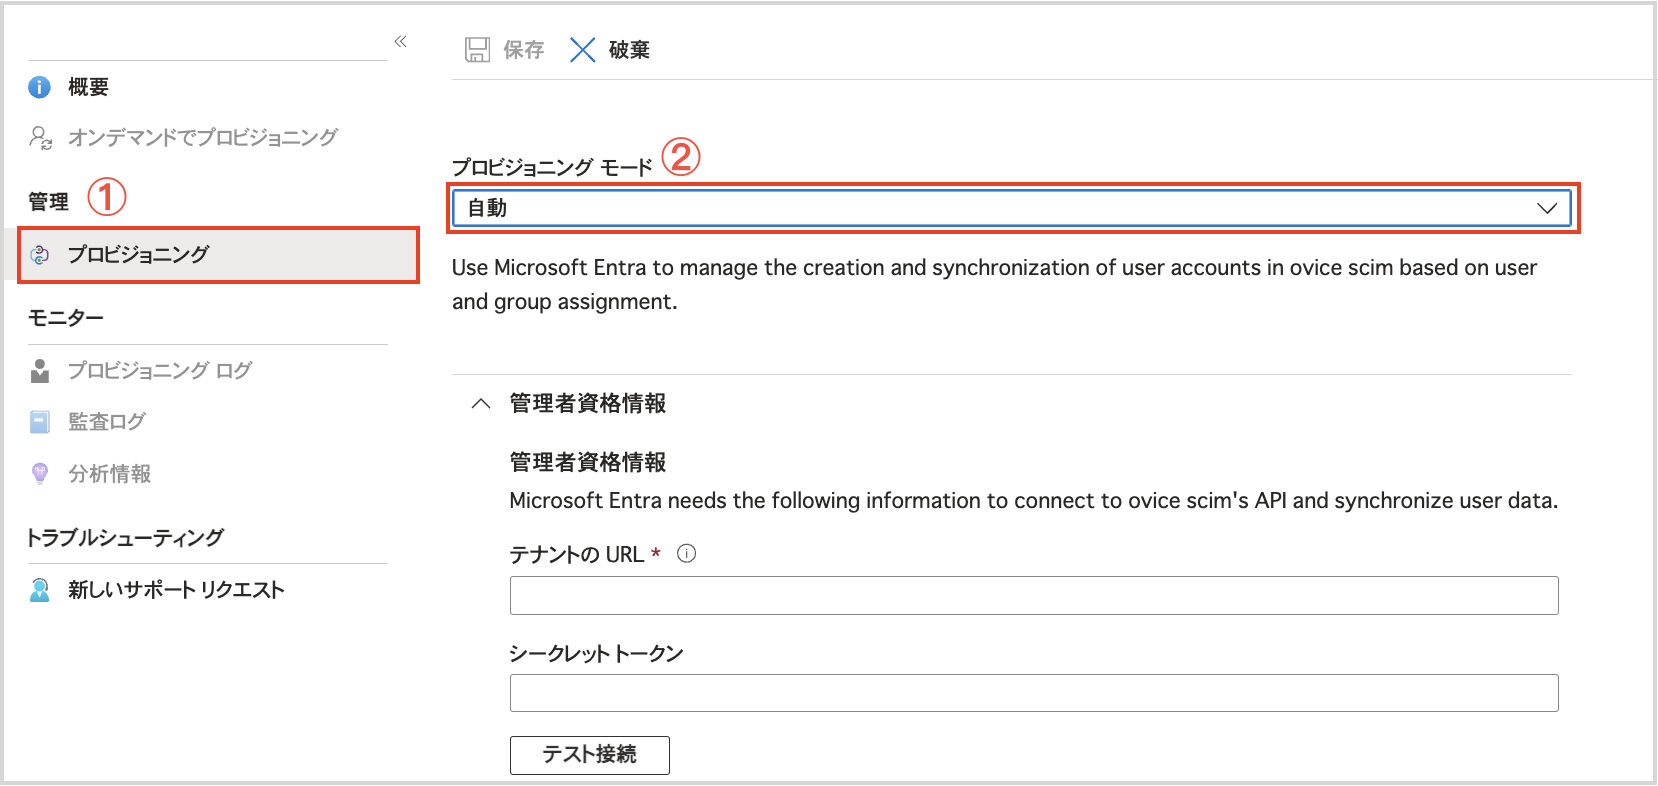Open 分析情報 menu item

coord(110,474)
